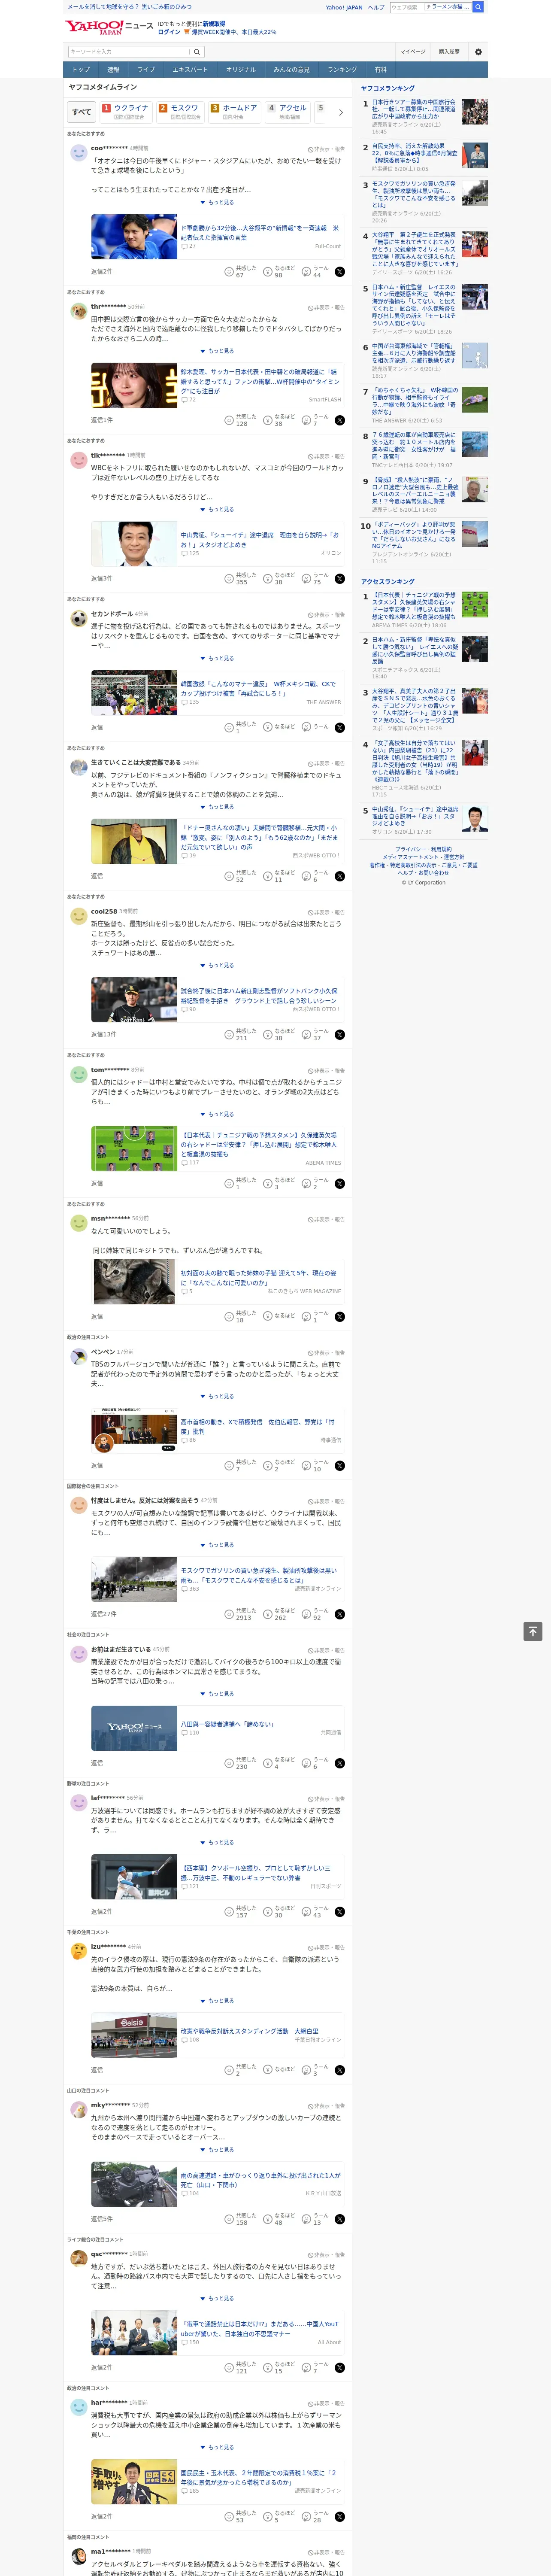
Task: Expand もっと見る on coo******** comment
Action: (217, 202)
